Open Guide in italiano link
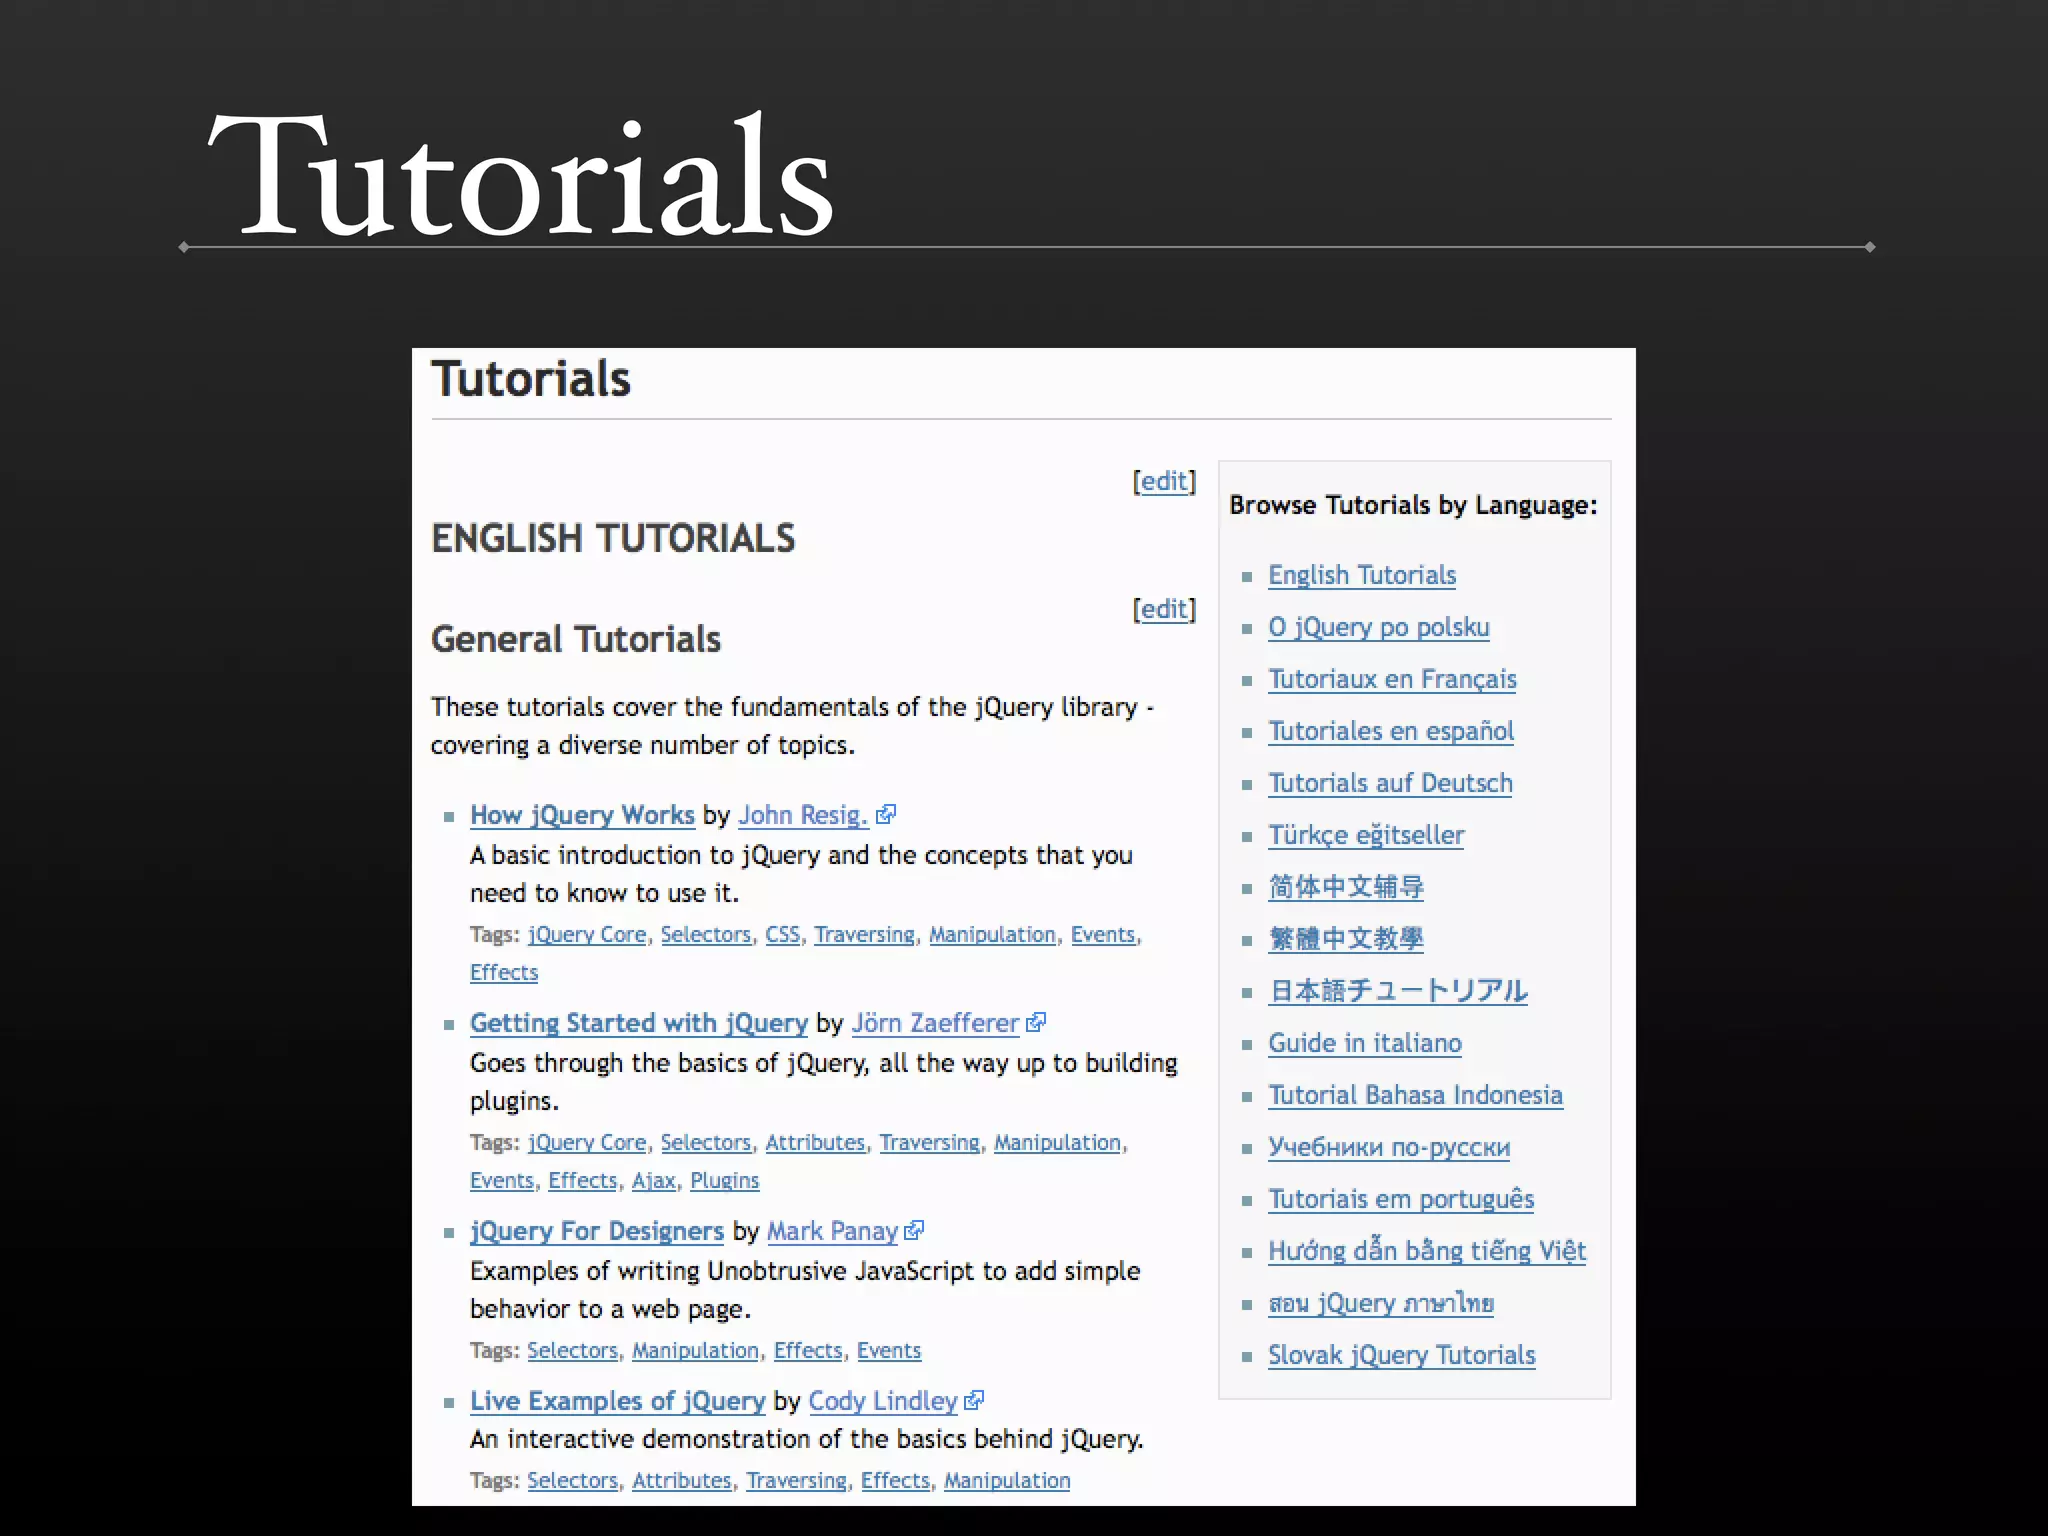The image size is (2048, 1536). 1365,1044
